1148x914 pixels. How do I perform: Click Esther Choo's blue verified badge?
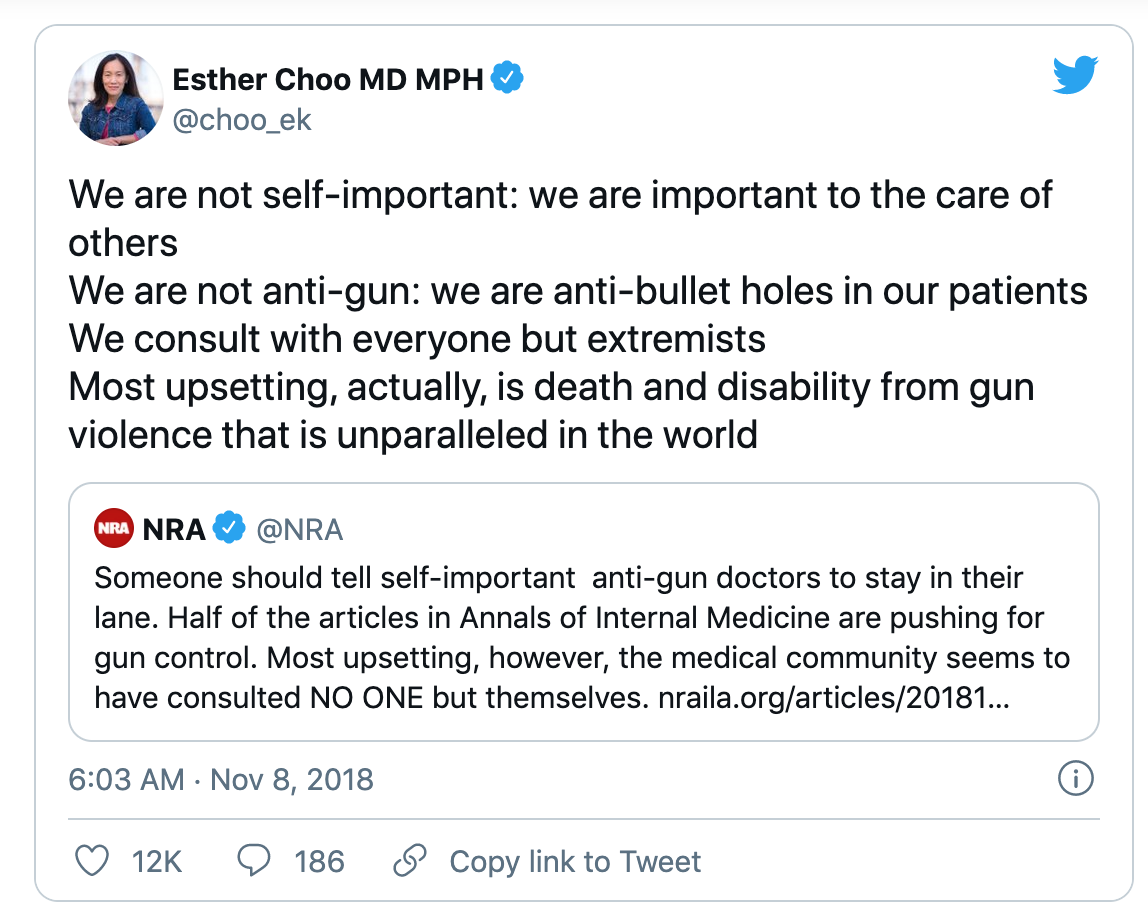coord(508,79)
